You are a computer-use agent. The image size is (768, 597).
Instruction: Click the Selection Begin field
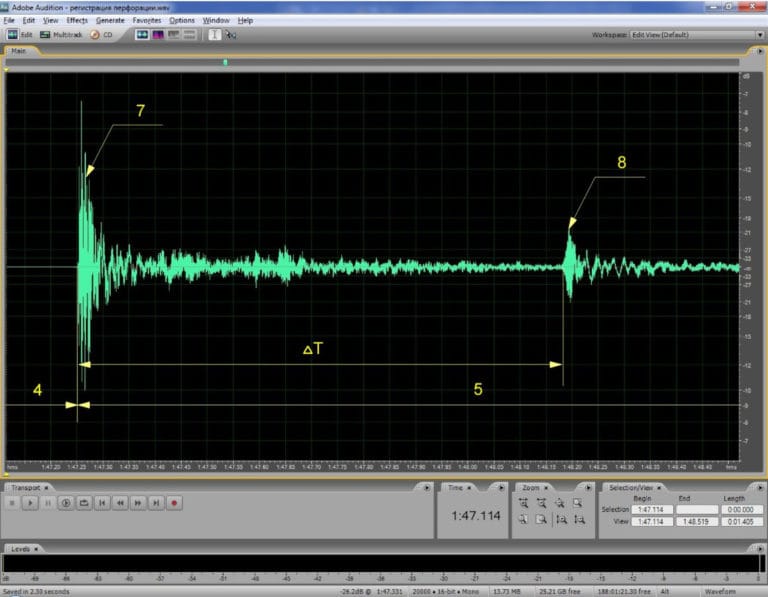[651, 510]
